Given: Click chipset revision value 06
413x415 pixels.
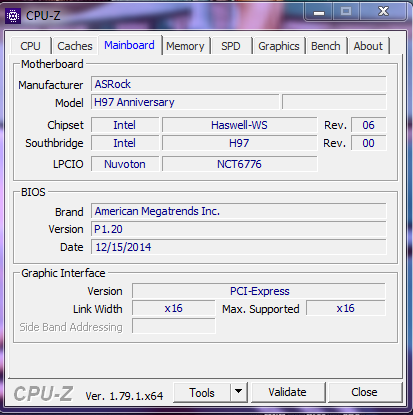Looking at the screenshot, I should click(x=369, y=125).
